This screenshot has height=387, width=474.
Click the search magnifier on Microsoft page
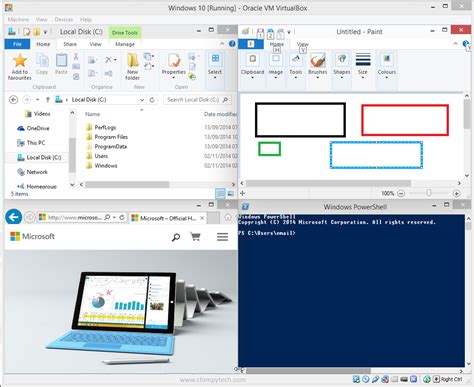(176, 237)
